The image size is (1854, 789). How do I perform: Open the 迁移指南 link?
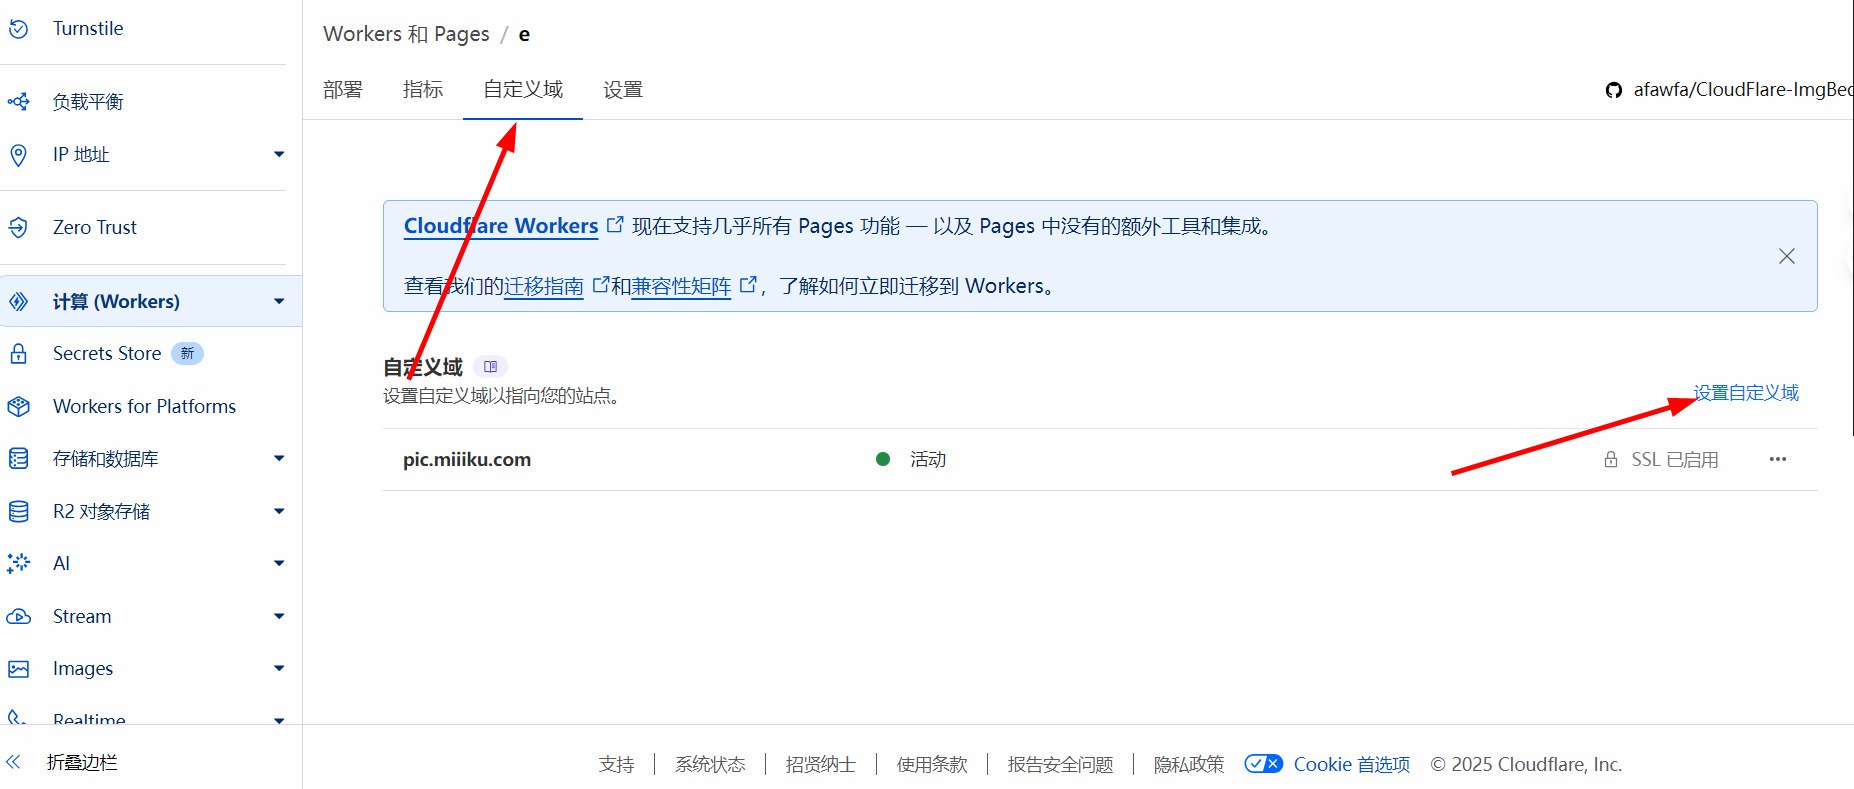coord(544,286)
